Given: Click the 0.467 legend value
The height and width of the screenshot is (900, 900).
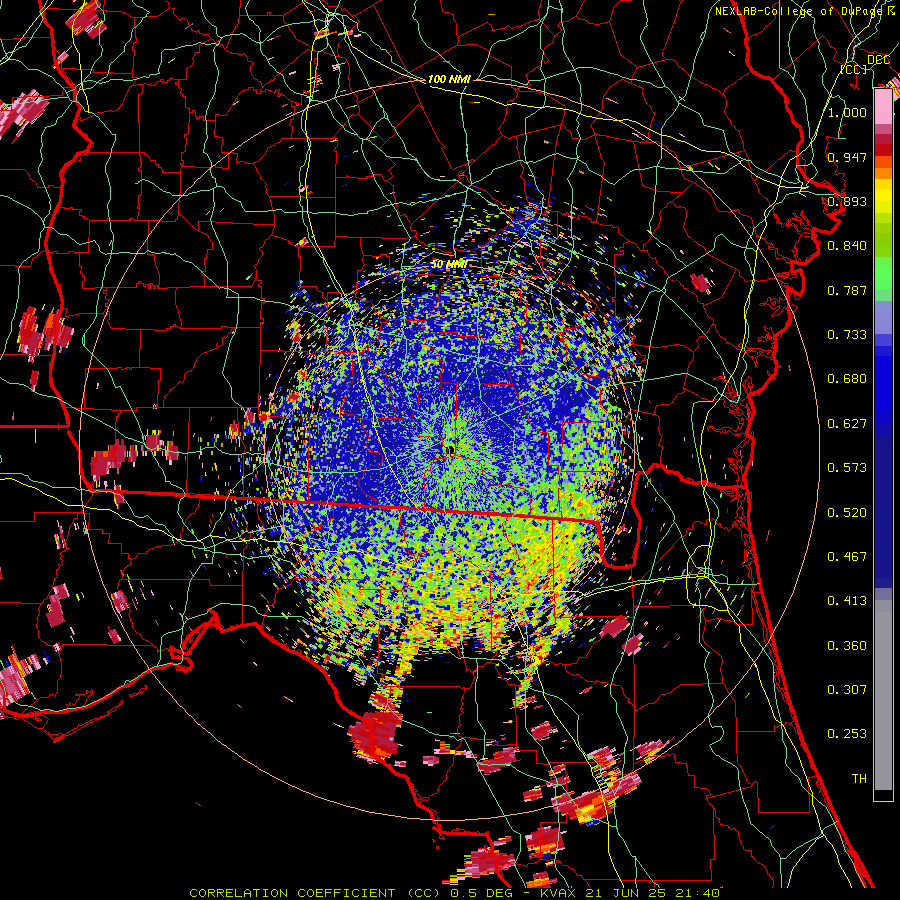Looking at the screenshot, I should pyautogui.click(x=847, y=557).
